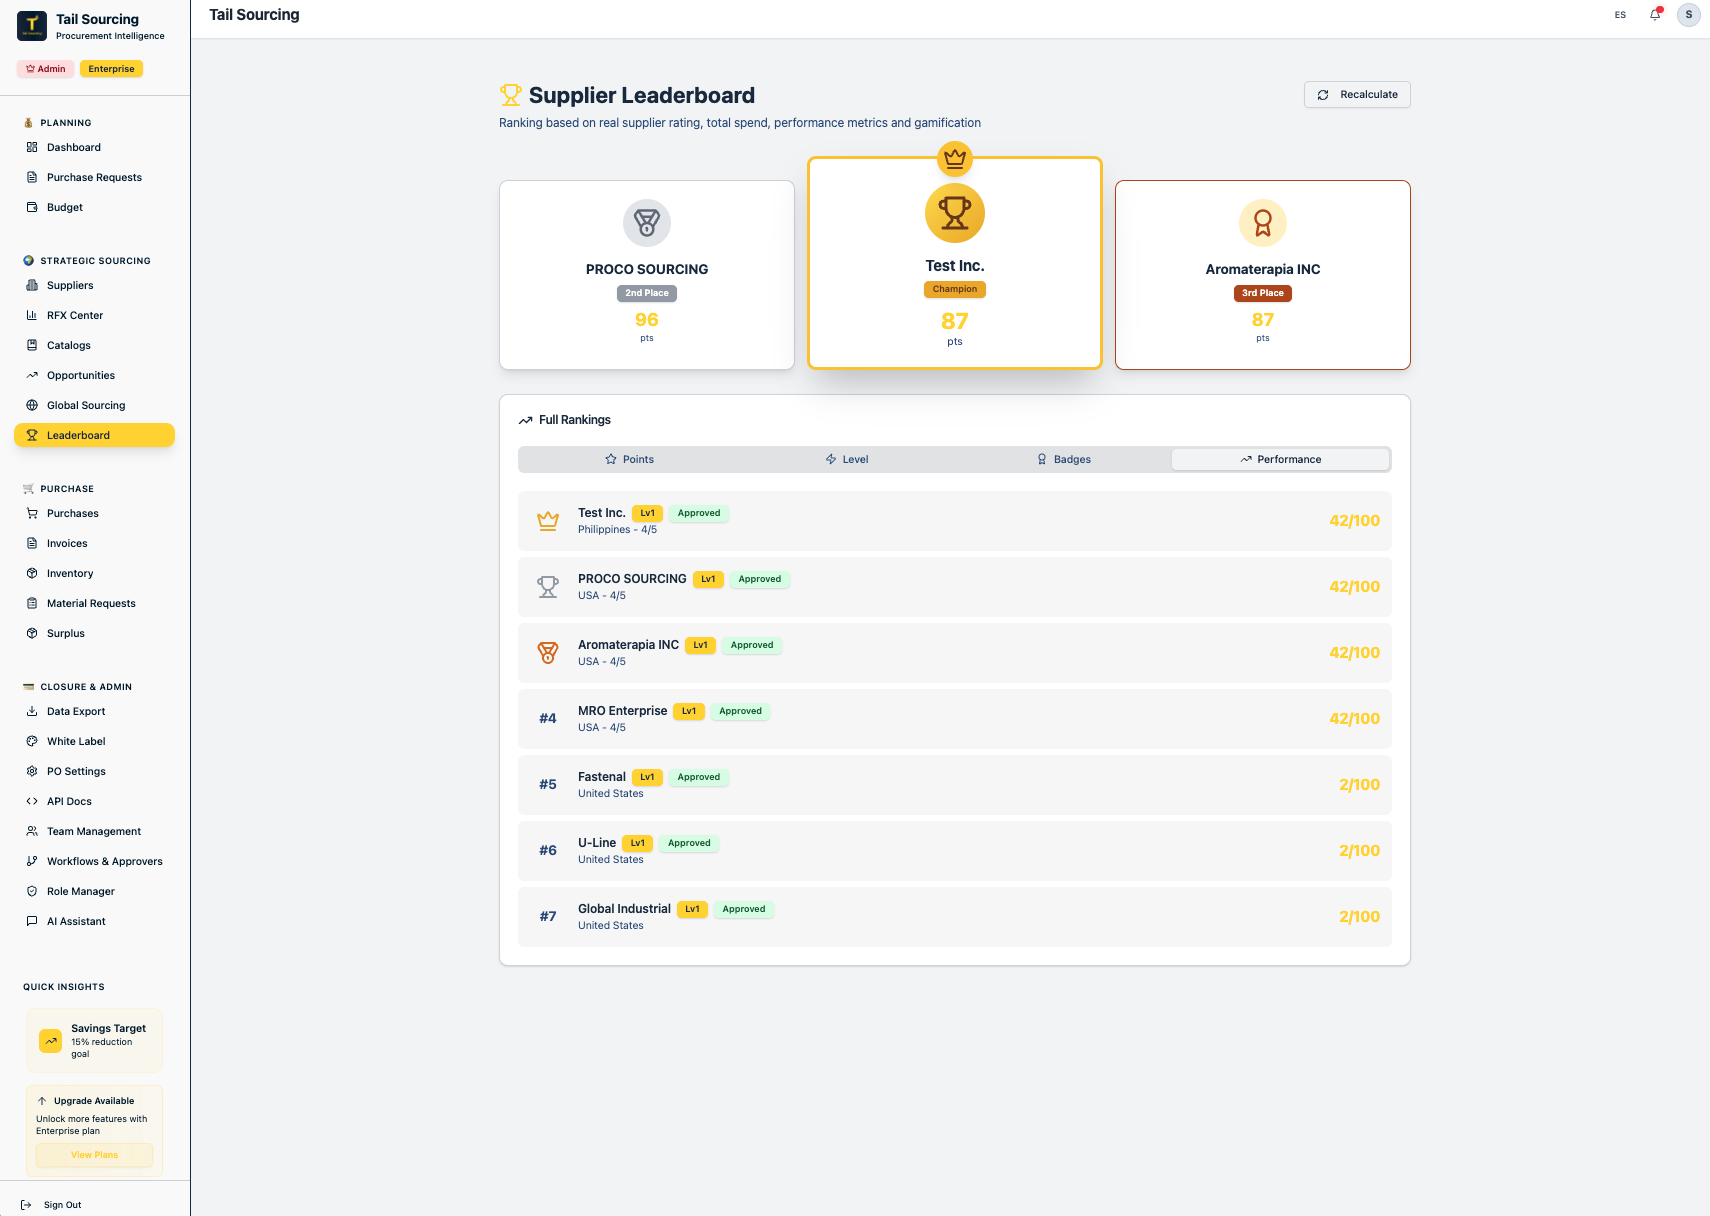Click silver trophy rank icon for PROCO row
The image size is (1710, 1216).
click(548, 587)
